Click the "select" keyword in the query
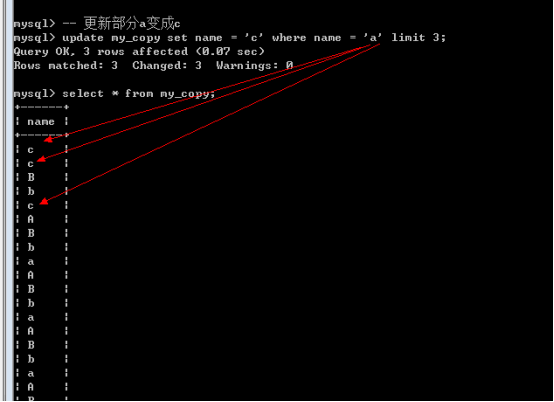 click(83, 94)
